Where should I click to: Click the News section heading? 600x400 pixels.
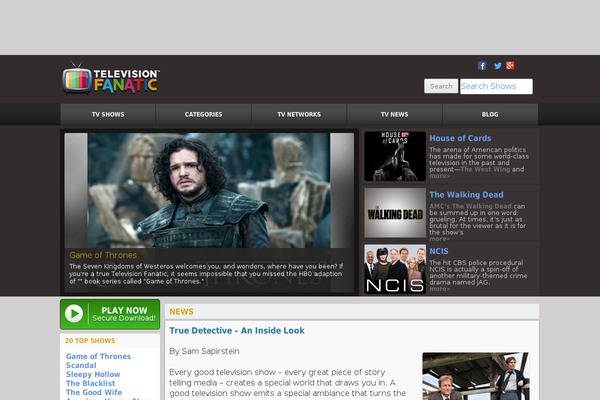pyautogui.click(x=181, y=312)
